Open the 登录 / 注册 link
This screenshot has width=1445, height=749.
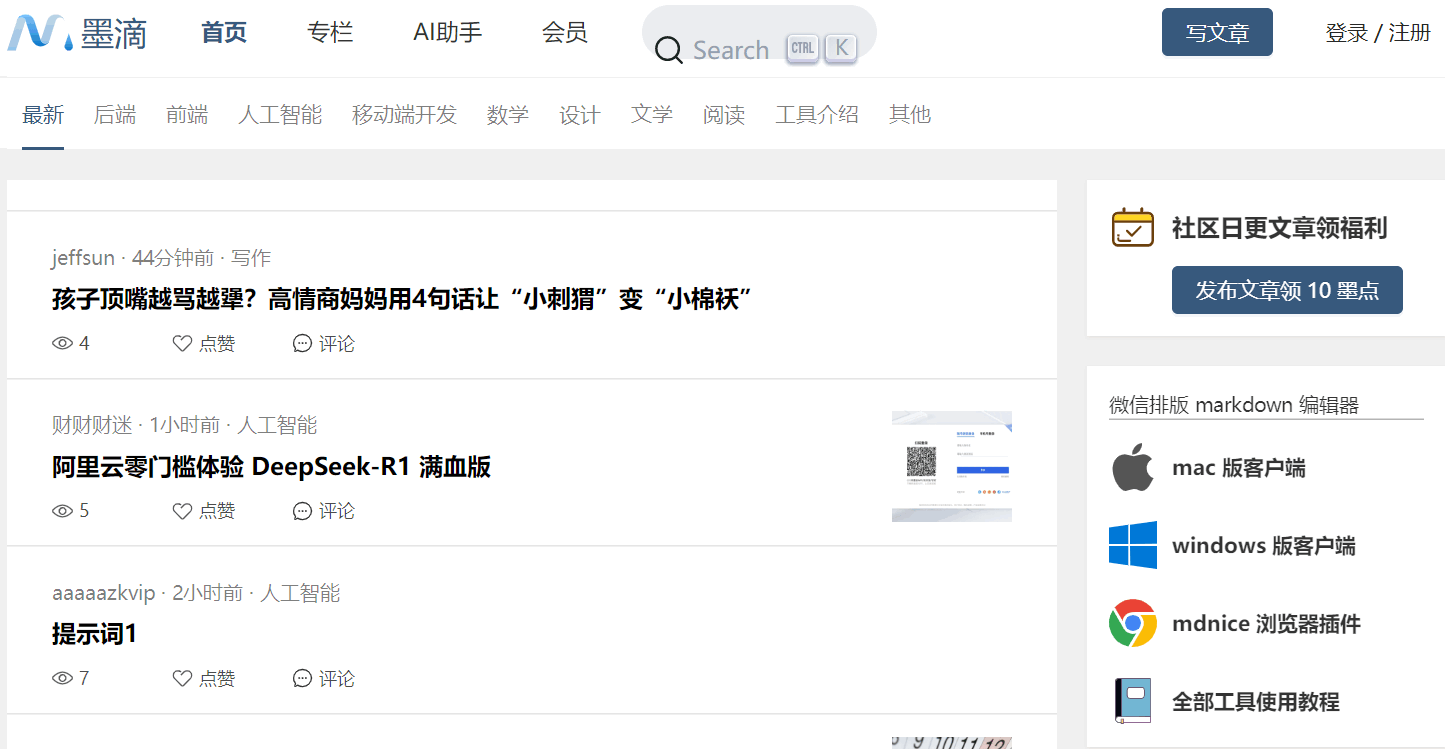click(x=1377, y=33)
